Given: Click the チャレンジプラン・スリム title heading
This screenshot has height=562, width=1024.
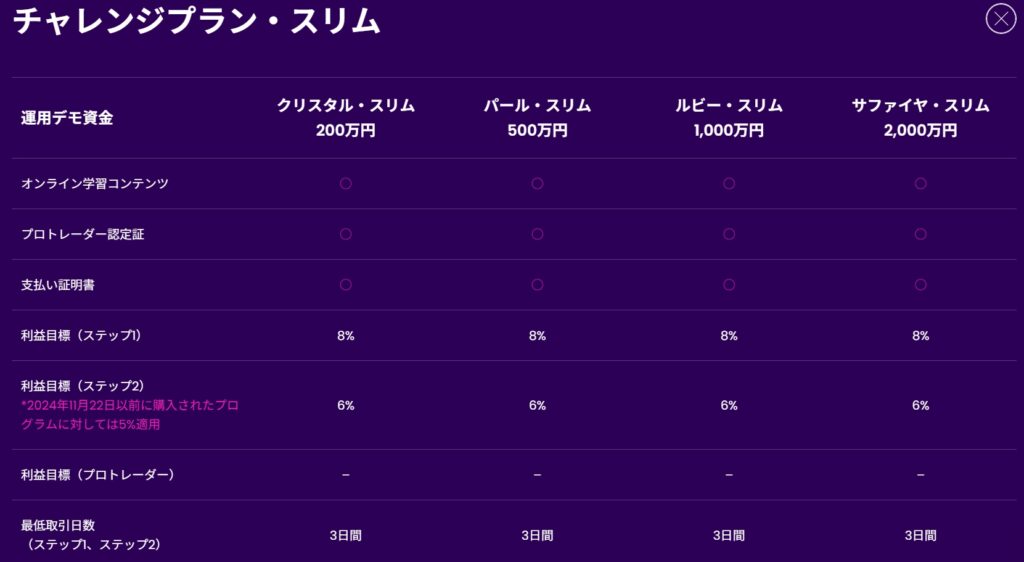Looking at the screenshot, I should (x=197, y=21).
